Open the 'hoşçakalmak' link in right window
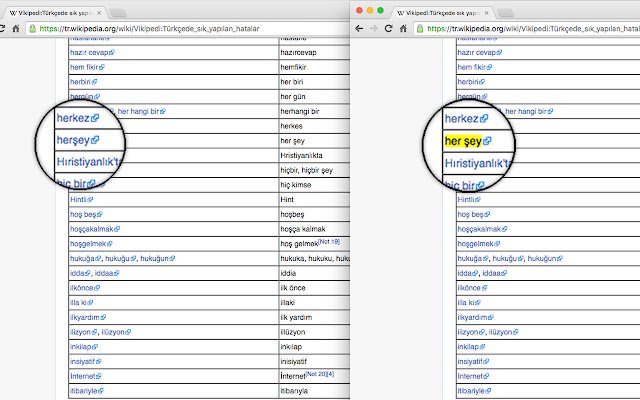 479,229
